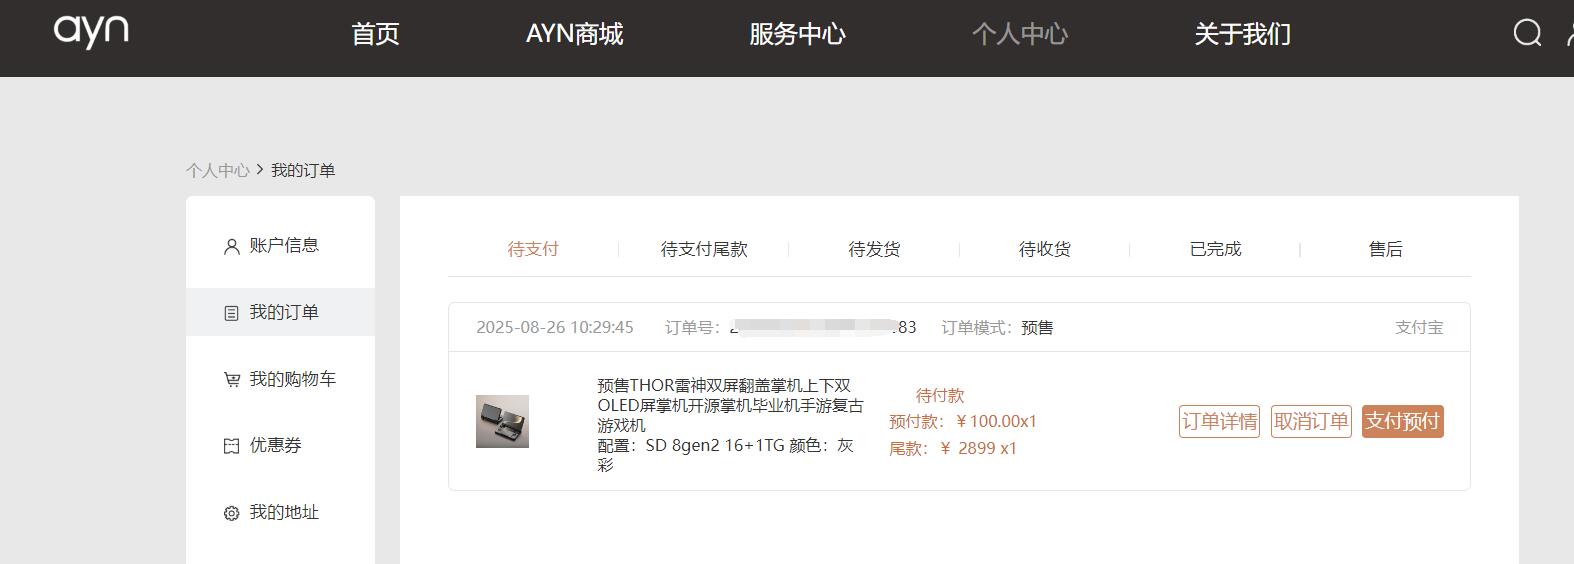Image resolution: width=1574 pixels, height=564 pixels.
Task: Click the 账户信息 person icon
Action: 232,246
